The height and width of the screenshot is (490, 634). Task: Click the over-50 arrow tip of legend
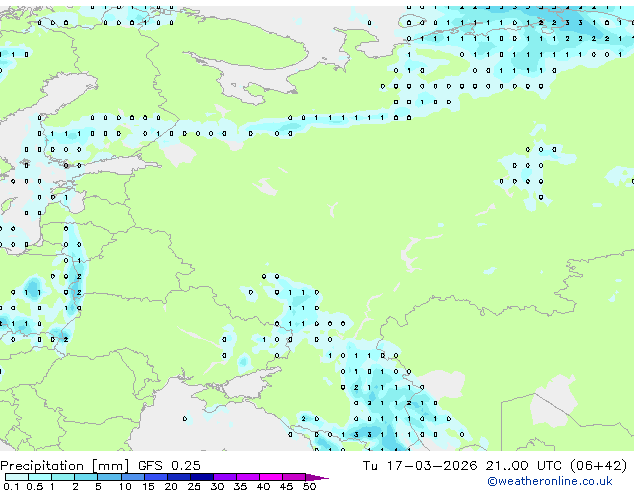317,477
